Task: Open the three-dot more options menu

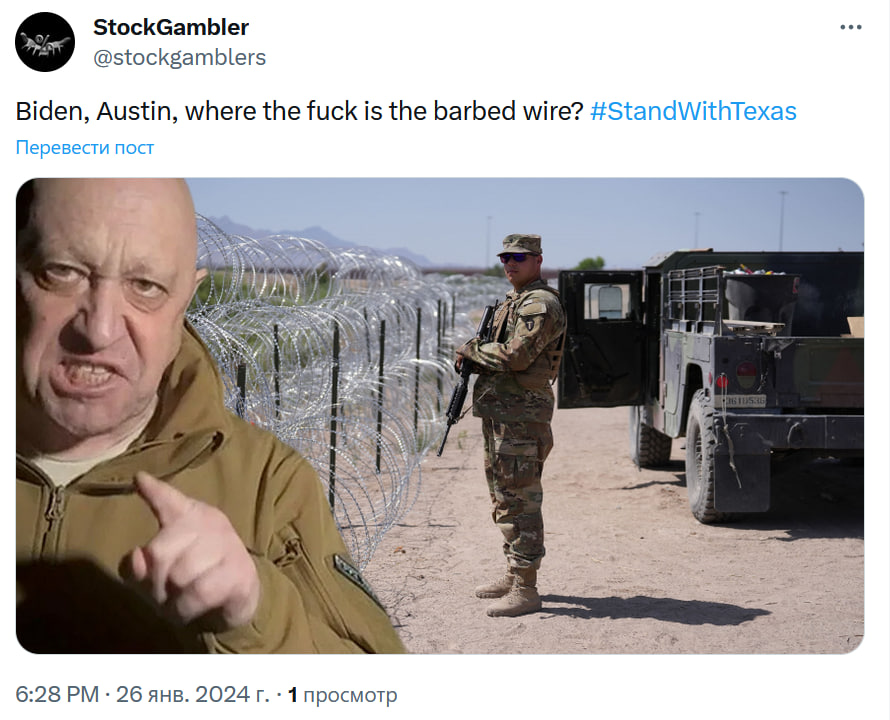Action: 850,27
